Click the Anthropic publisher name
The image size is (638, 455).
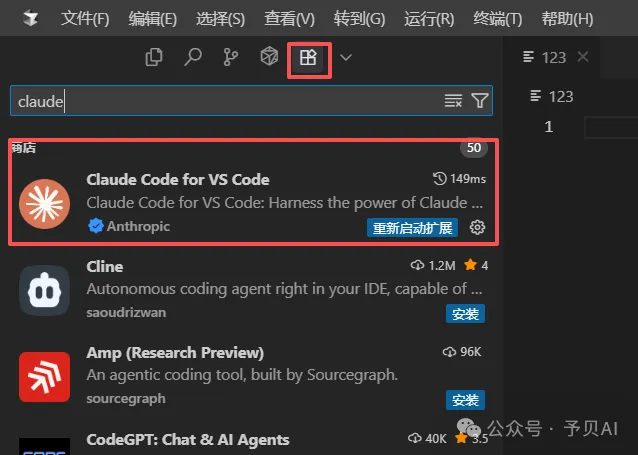tap(138, 226)
